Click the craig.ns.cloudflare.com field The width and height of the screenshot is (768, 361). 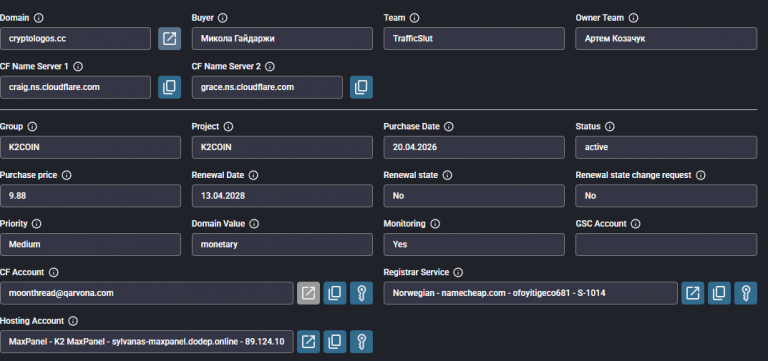pyautogui.click(x=75, y=87)
